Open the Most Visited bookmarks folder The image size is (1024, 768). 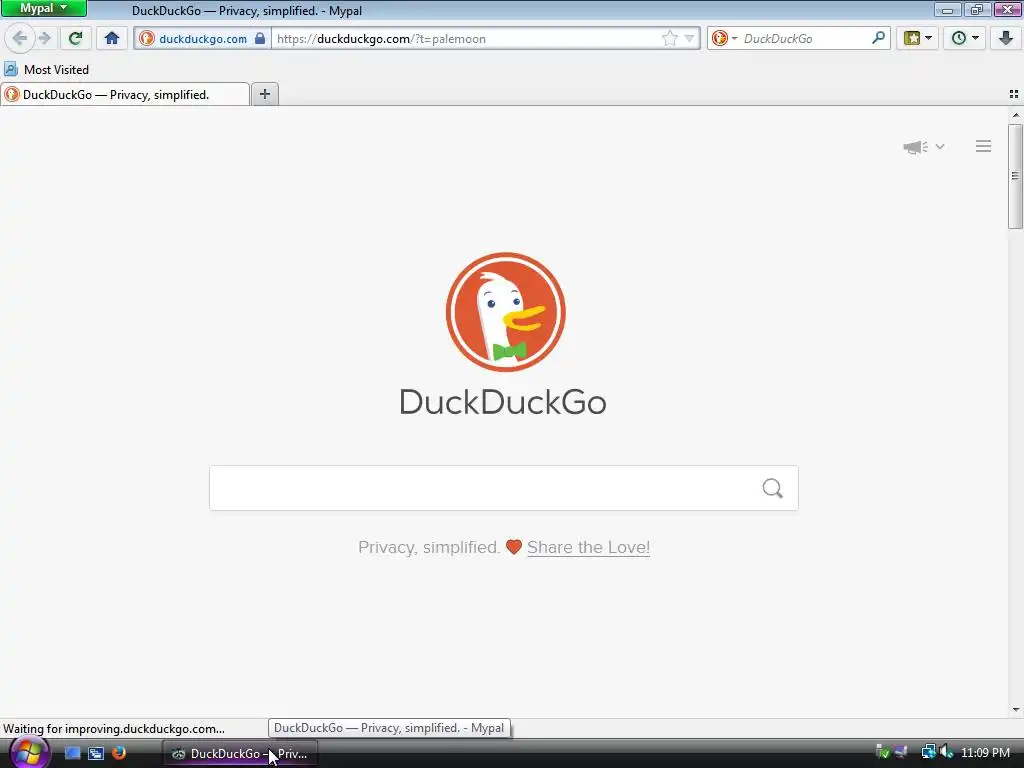pos(46,69)
